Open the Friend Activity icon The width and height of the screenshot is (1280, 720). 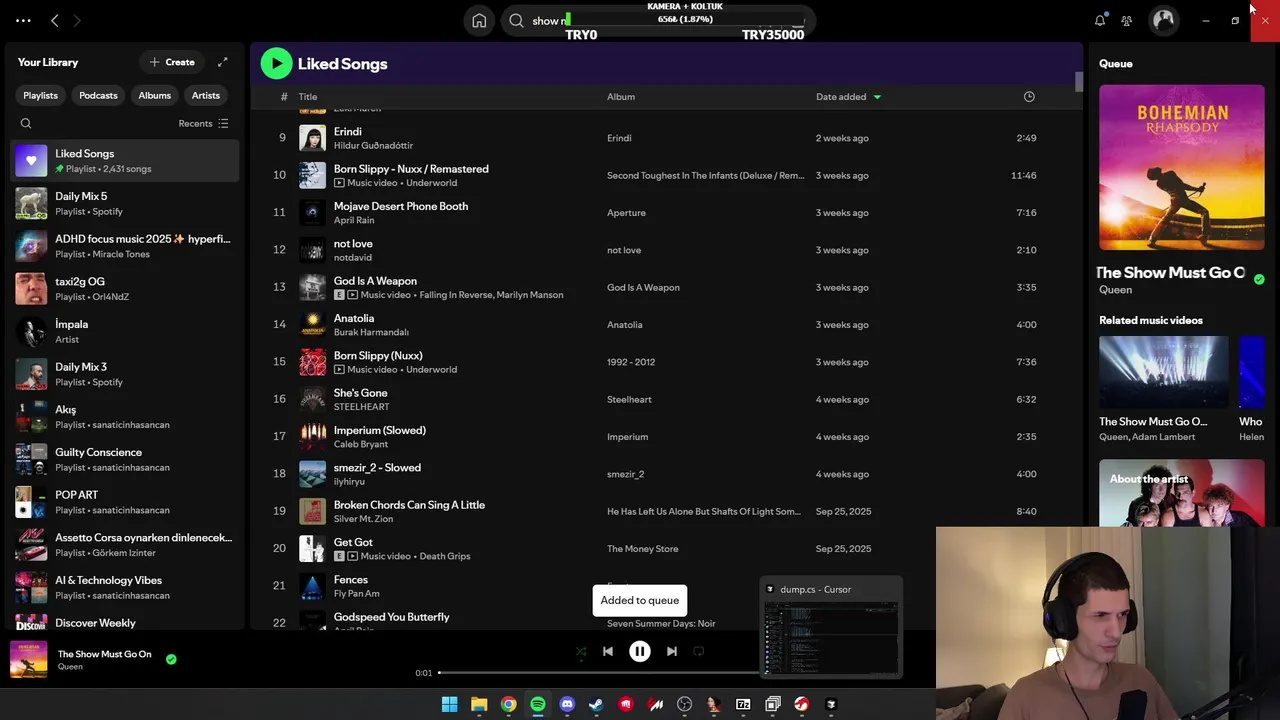point(1127,20)
